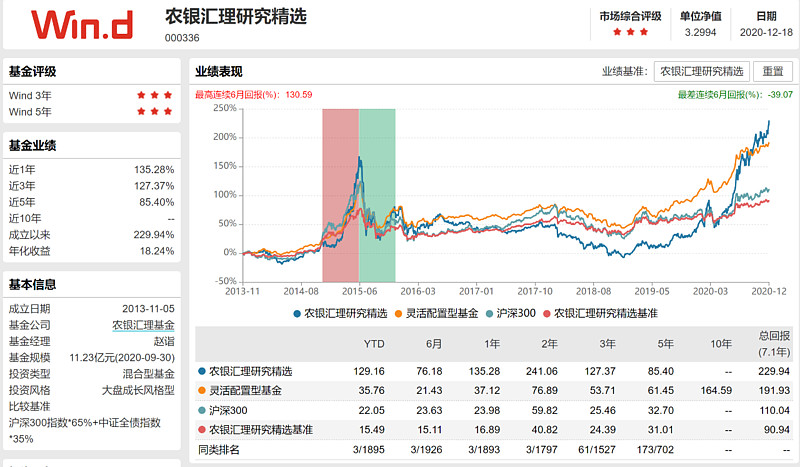Click the 6月 column header
Screen dimensions: 800x467
[434, 344]
